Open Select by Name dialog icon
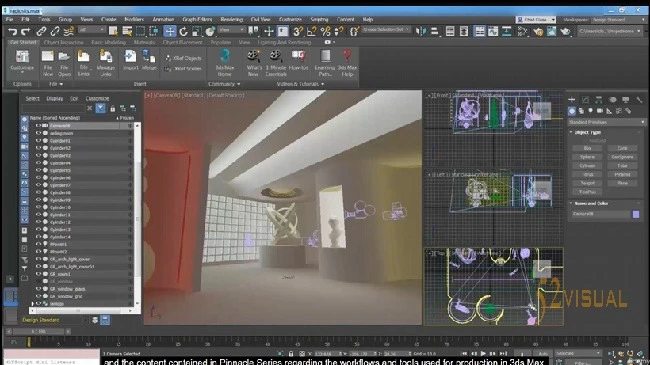Viewport: 650px width, 365px height. point(127,31)
